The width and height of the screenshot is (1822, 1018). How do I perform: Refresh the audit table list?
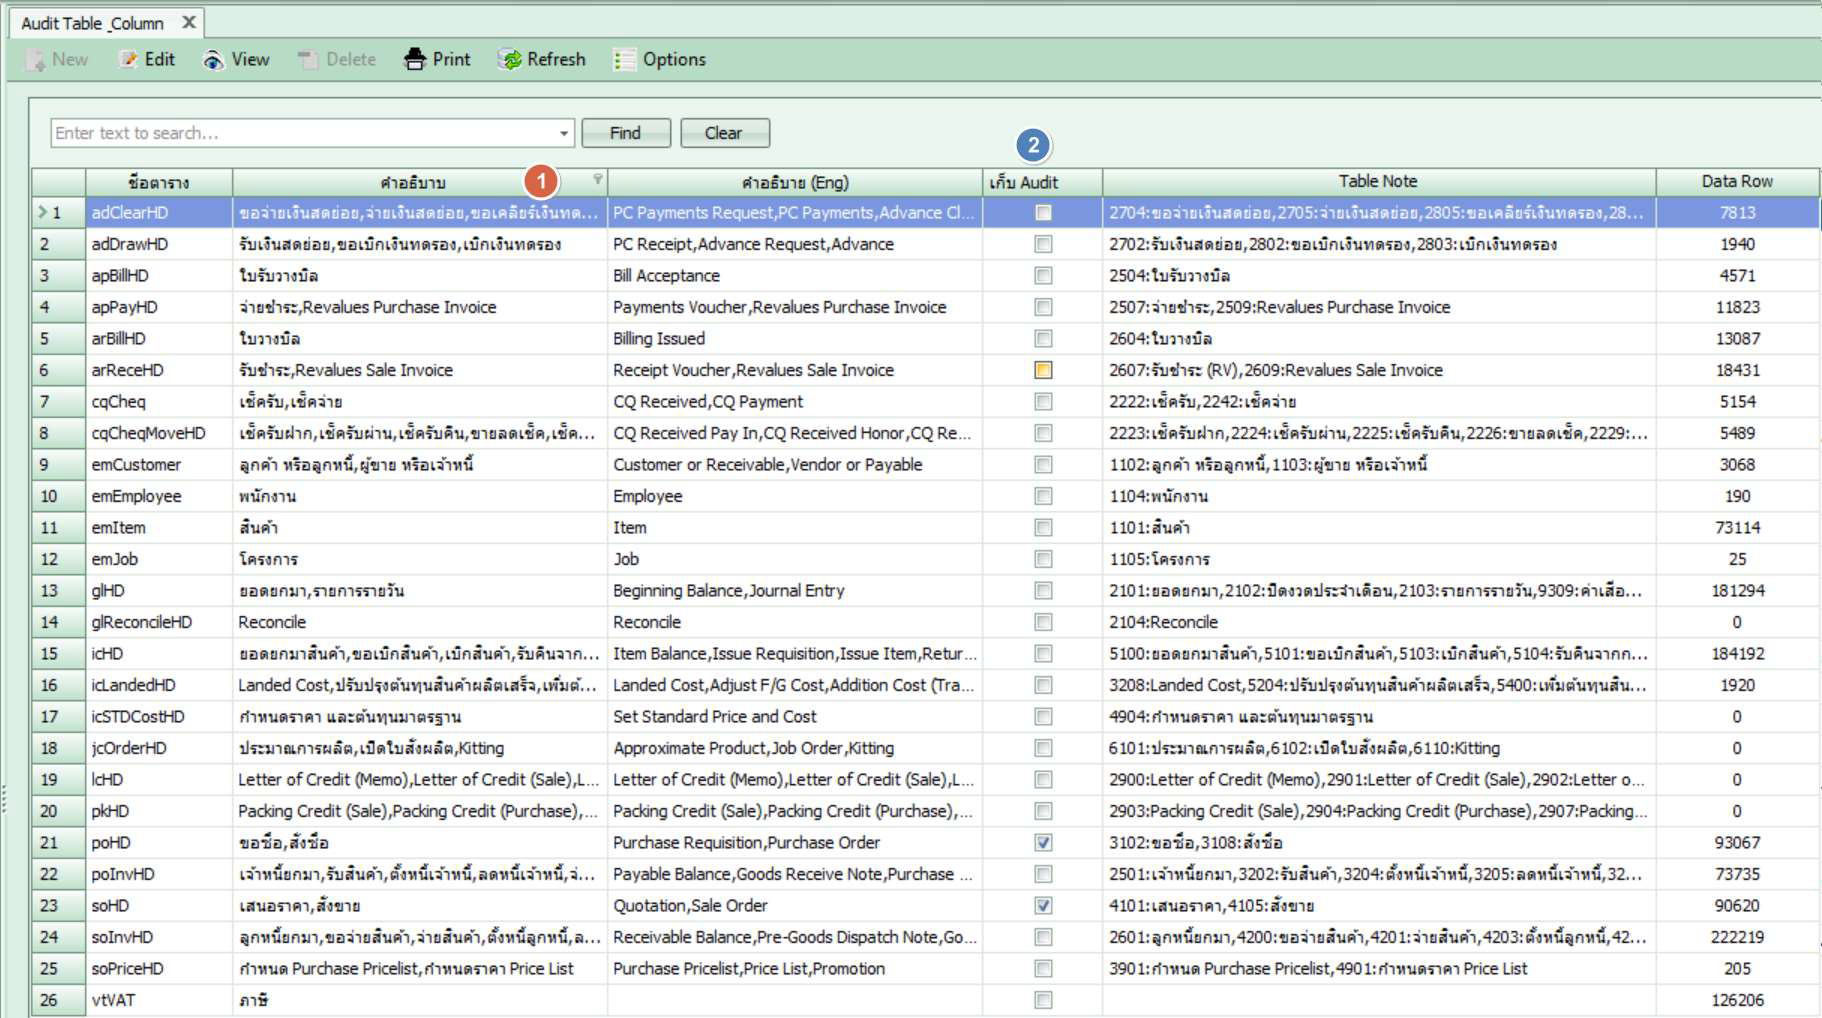pos(511,60)
